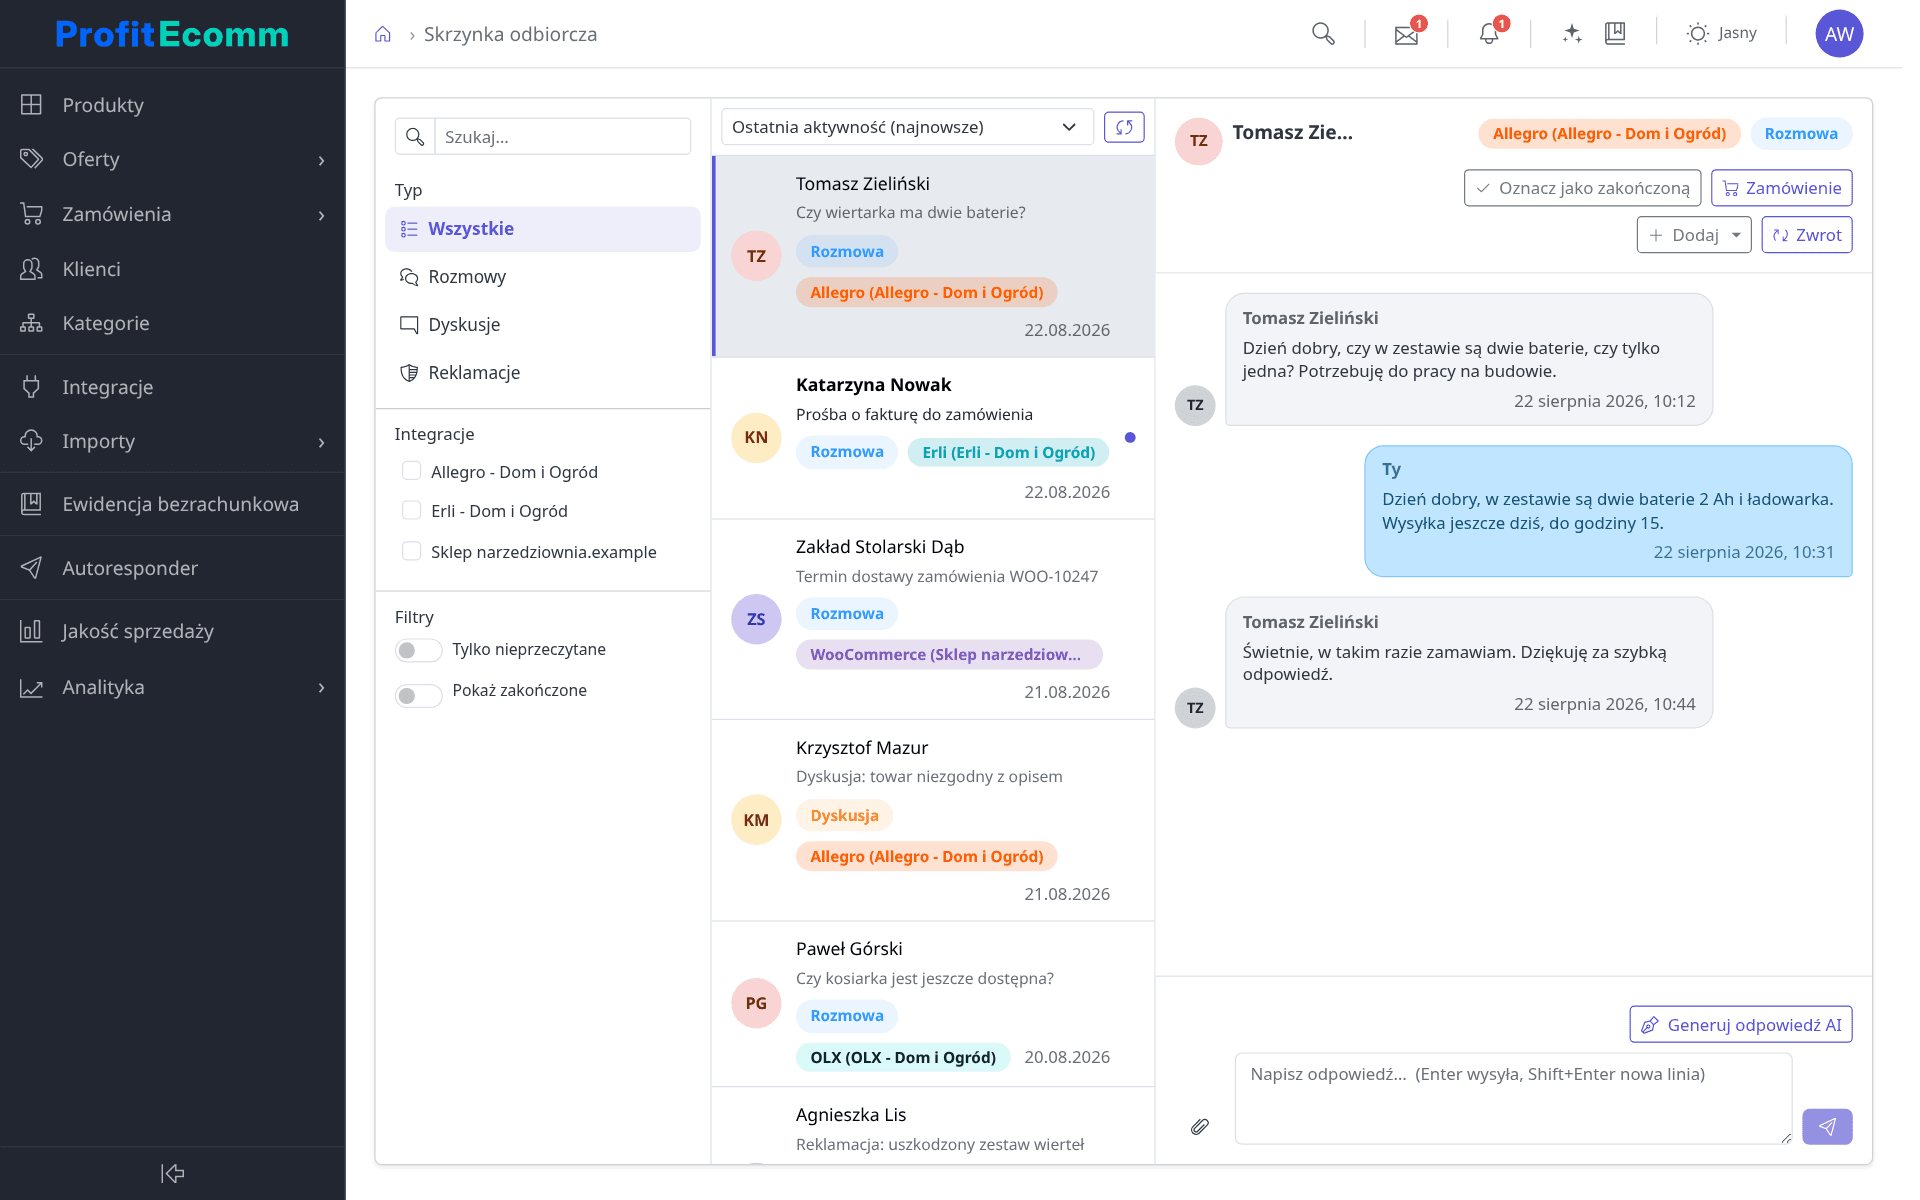Toggle Pokaż zakończone filter switch
This screenshot has height=1200, width=1920.
(x=418, y=695)
